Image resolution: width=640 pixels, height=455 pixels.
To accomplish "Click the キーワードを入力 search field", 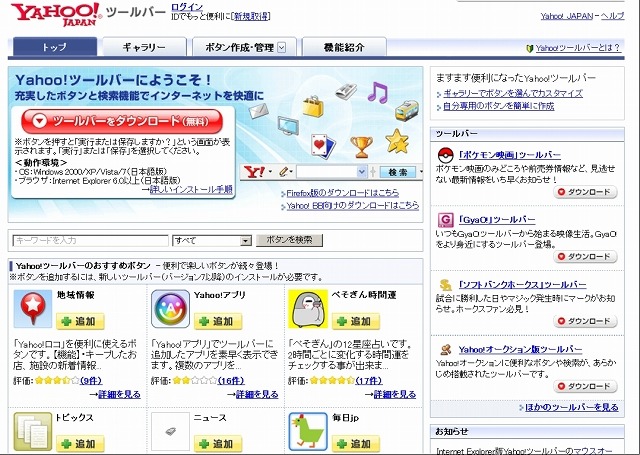I will 91,241.
